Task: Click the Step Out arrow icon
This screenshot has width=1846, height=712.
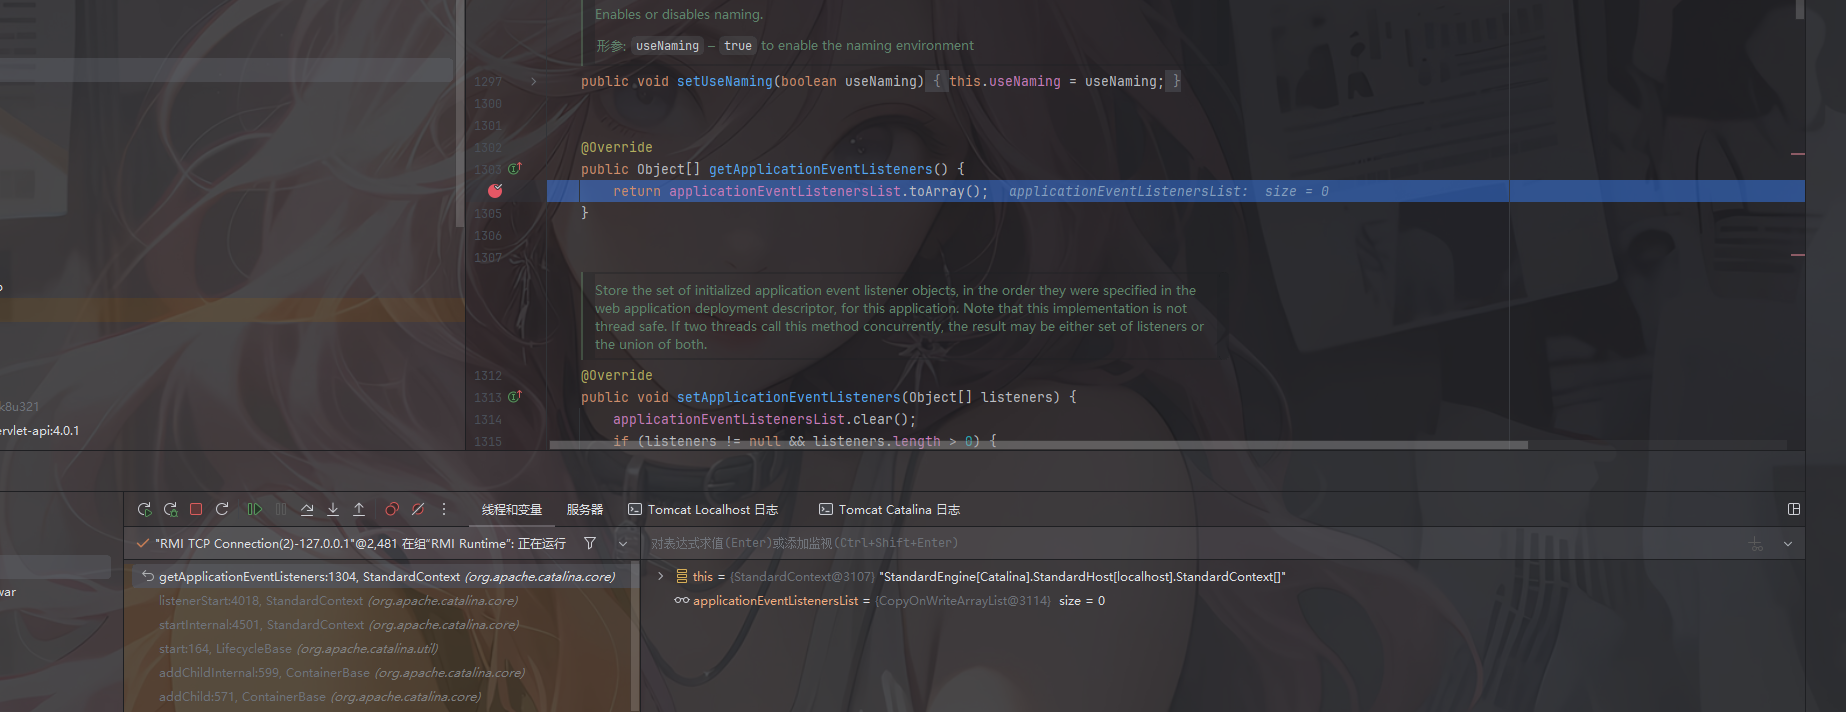Action: 359,509
